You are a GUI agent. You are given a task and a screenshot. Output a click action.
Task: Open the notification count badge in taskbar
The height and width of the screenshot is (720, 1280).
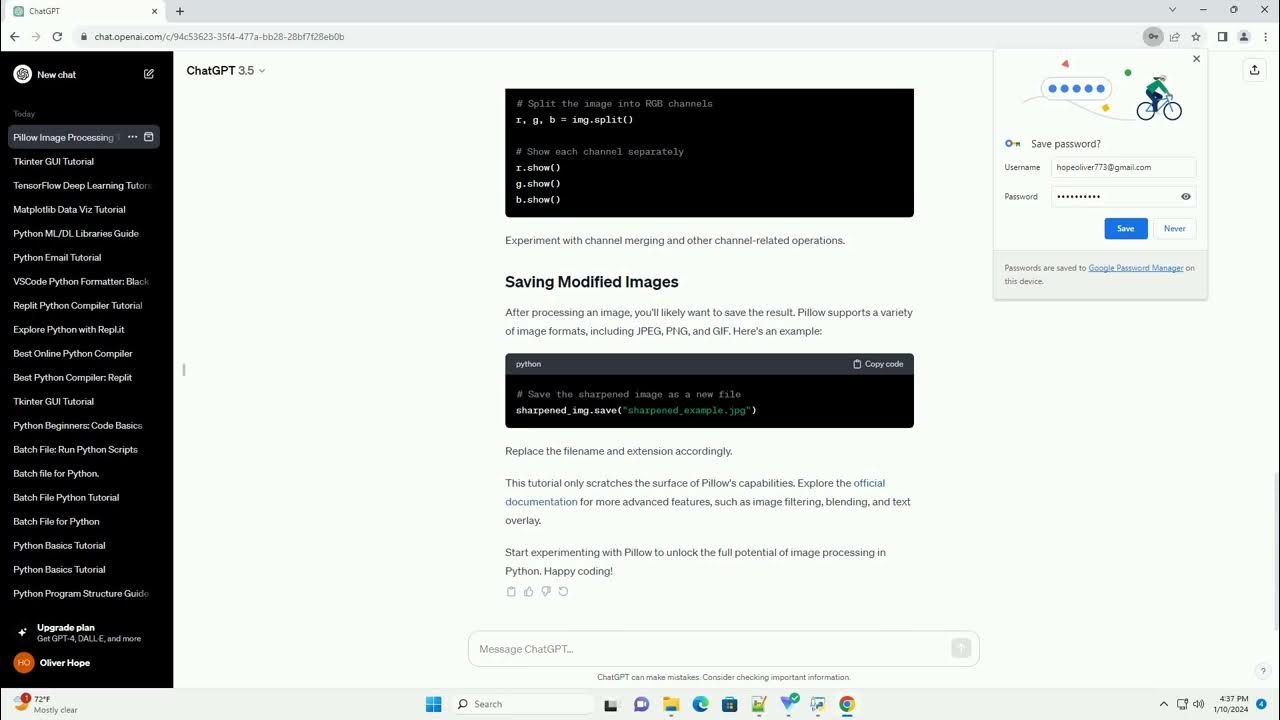click(x=1262, y=704)
